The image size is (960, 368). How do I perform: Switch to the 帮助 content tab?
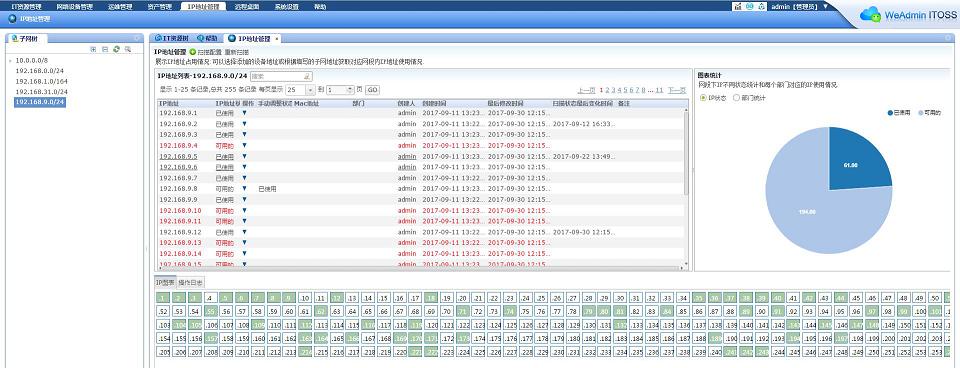[x=207, y=39]
